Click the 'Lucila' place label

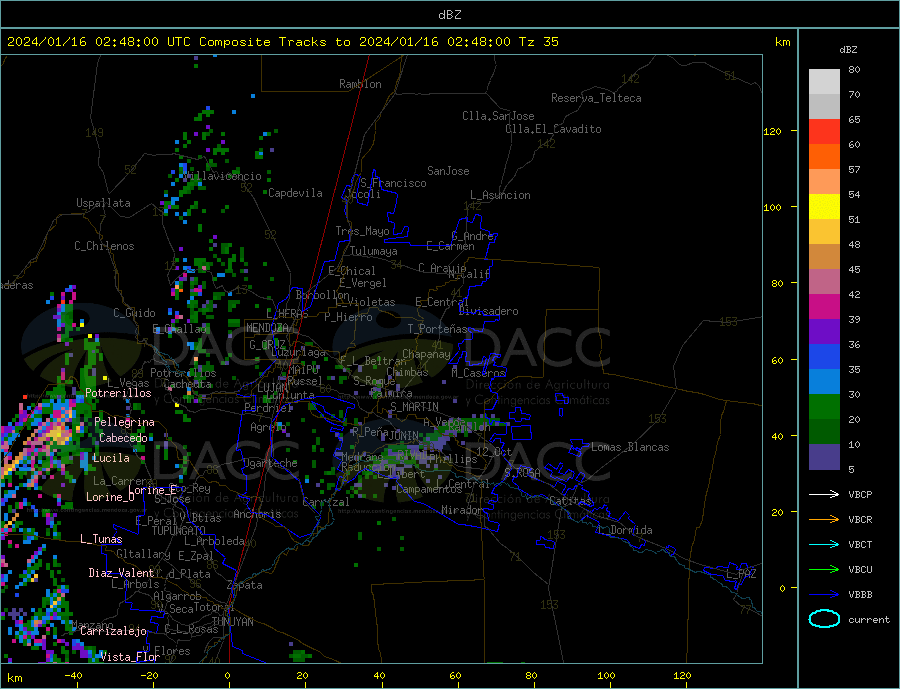point(111,458)
